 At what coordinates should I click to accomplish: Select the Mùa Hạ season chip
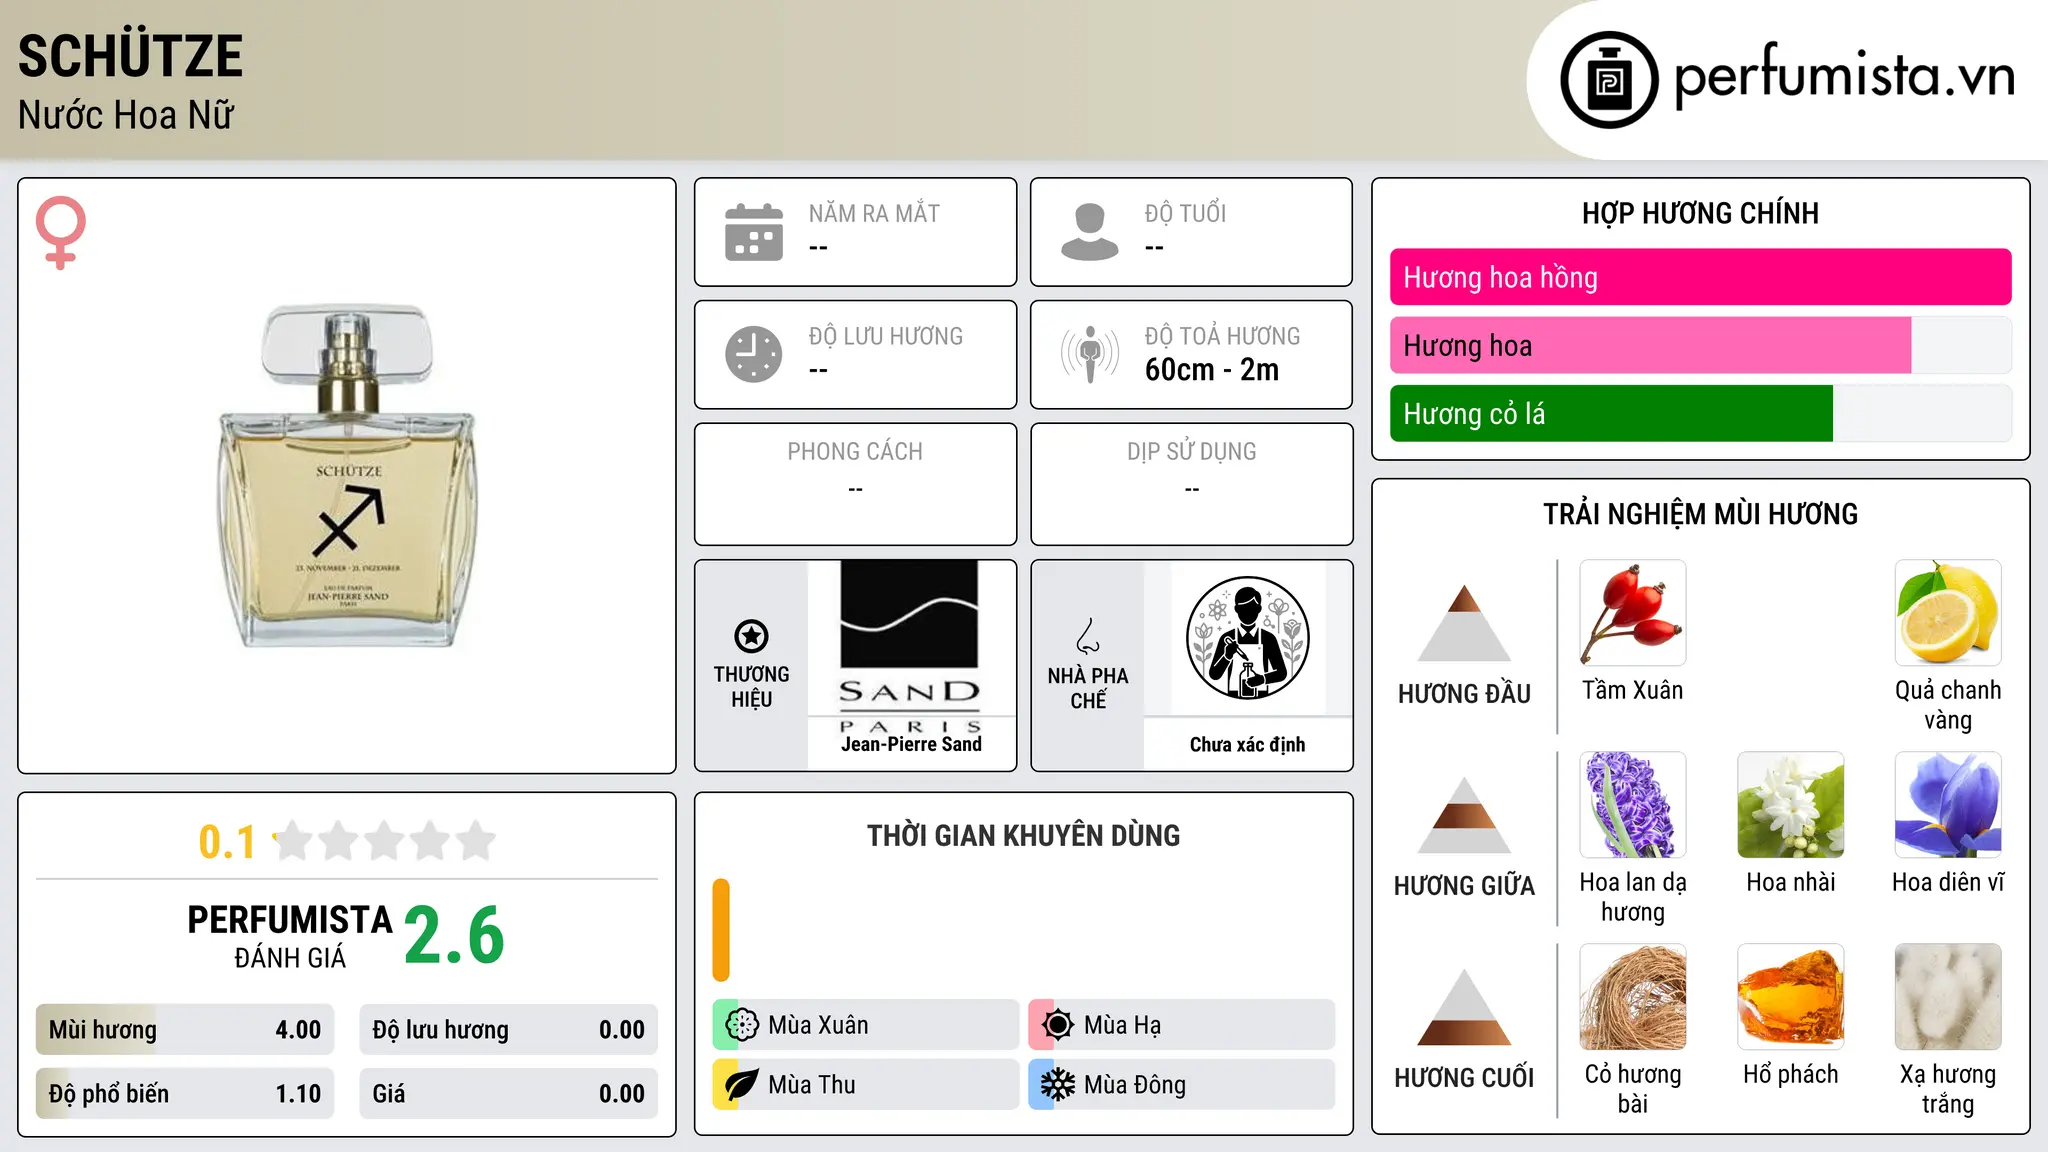coord(1182,1025)
